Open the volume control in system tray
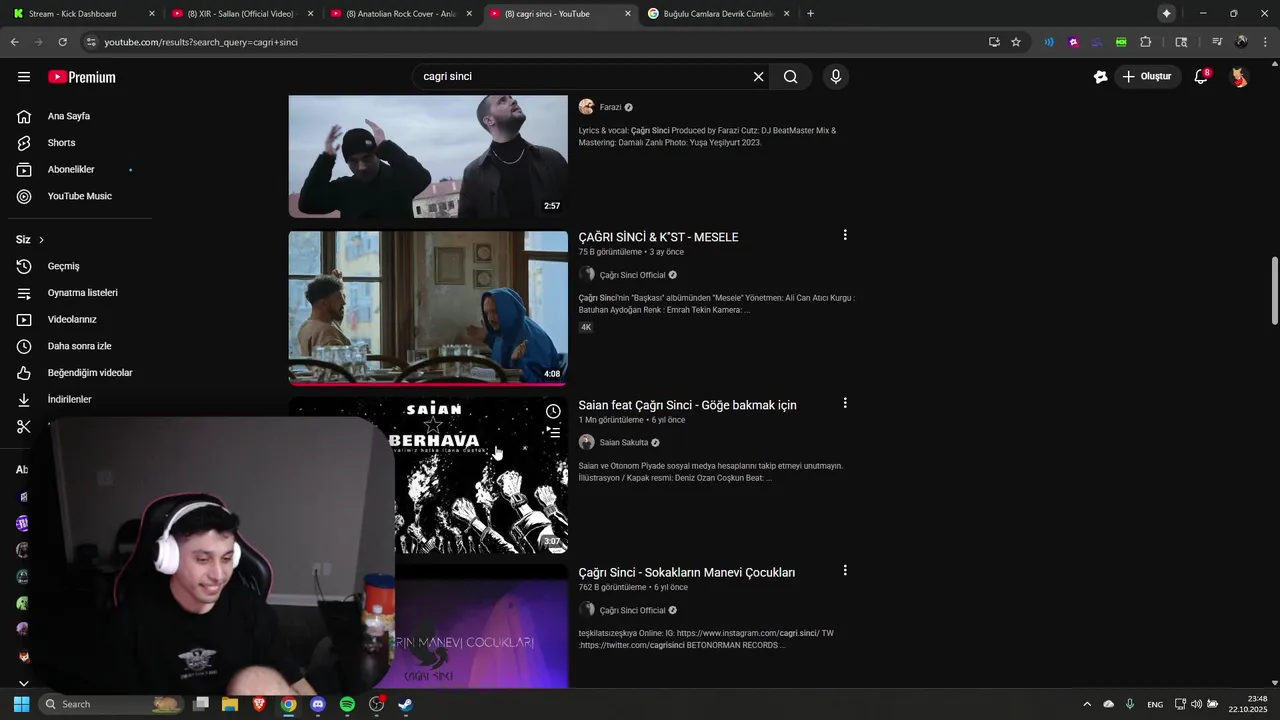 [x=1196, y=704]
